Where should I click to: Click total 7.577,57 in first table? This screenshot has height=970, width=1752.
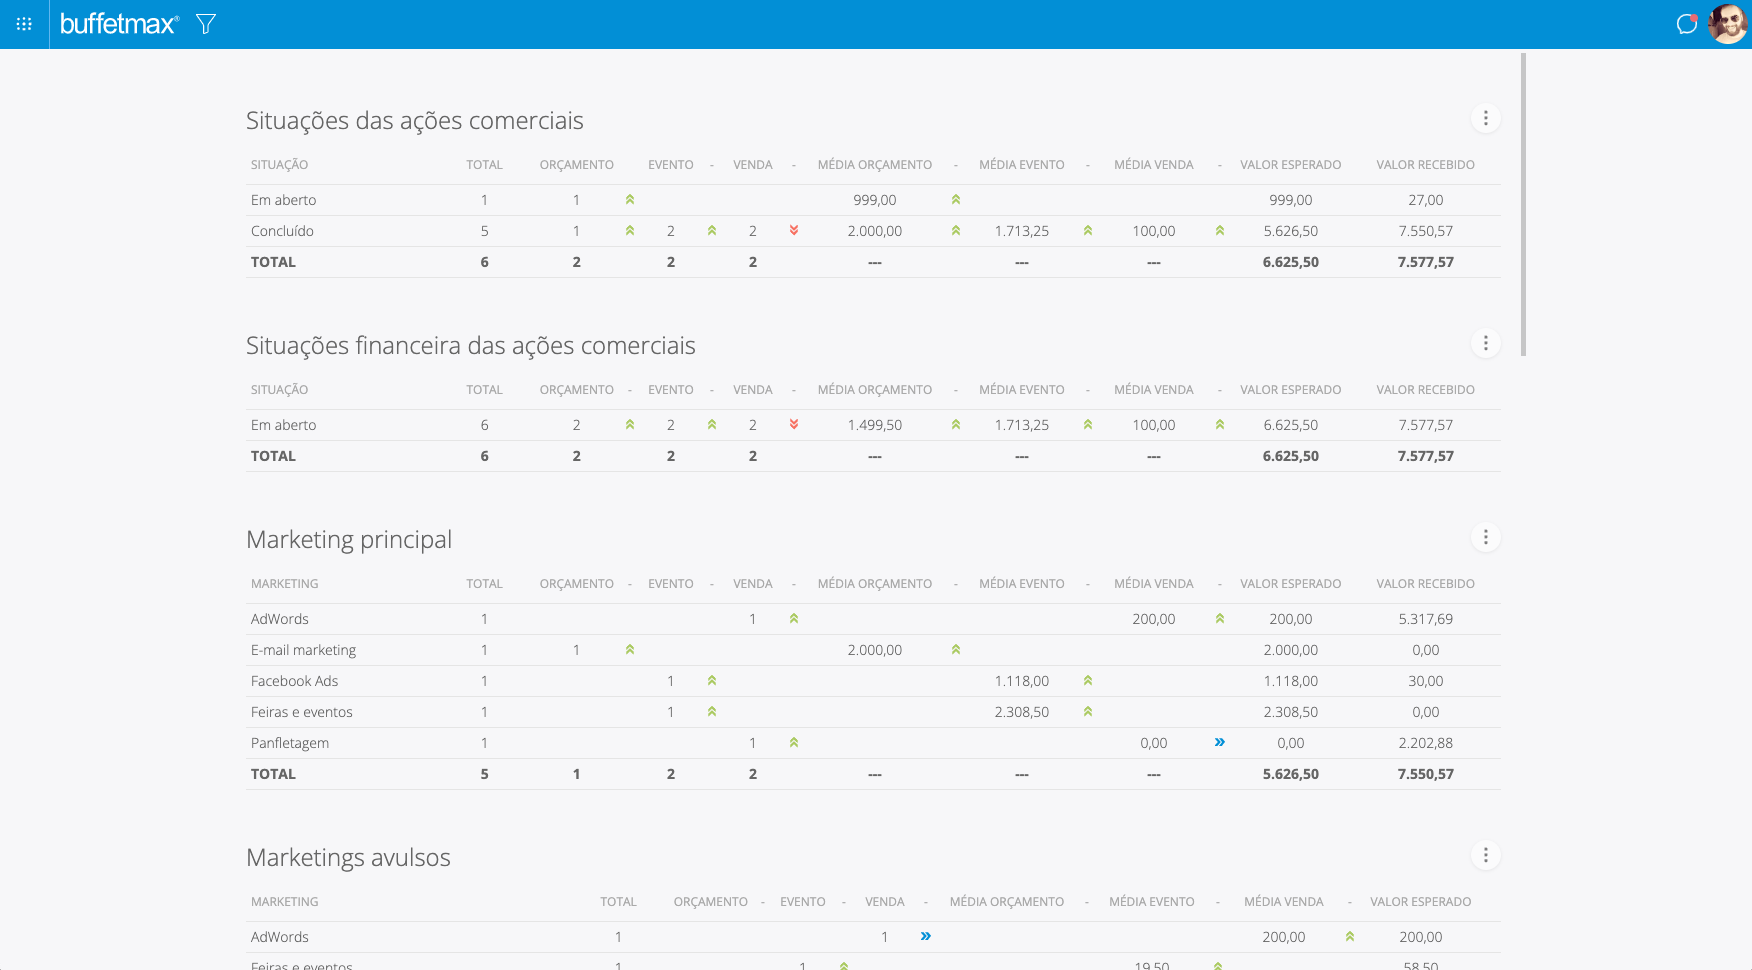click(1425, 262)
